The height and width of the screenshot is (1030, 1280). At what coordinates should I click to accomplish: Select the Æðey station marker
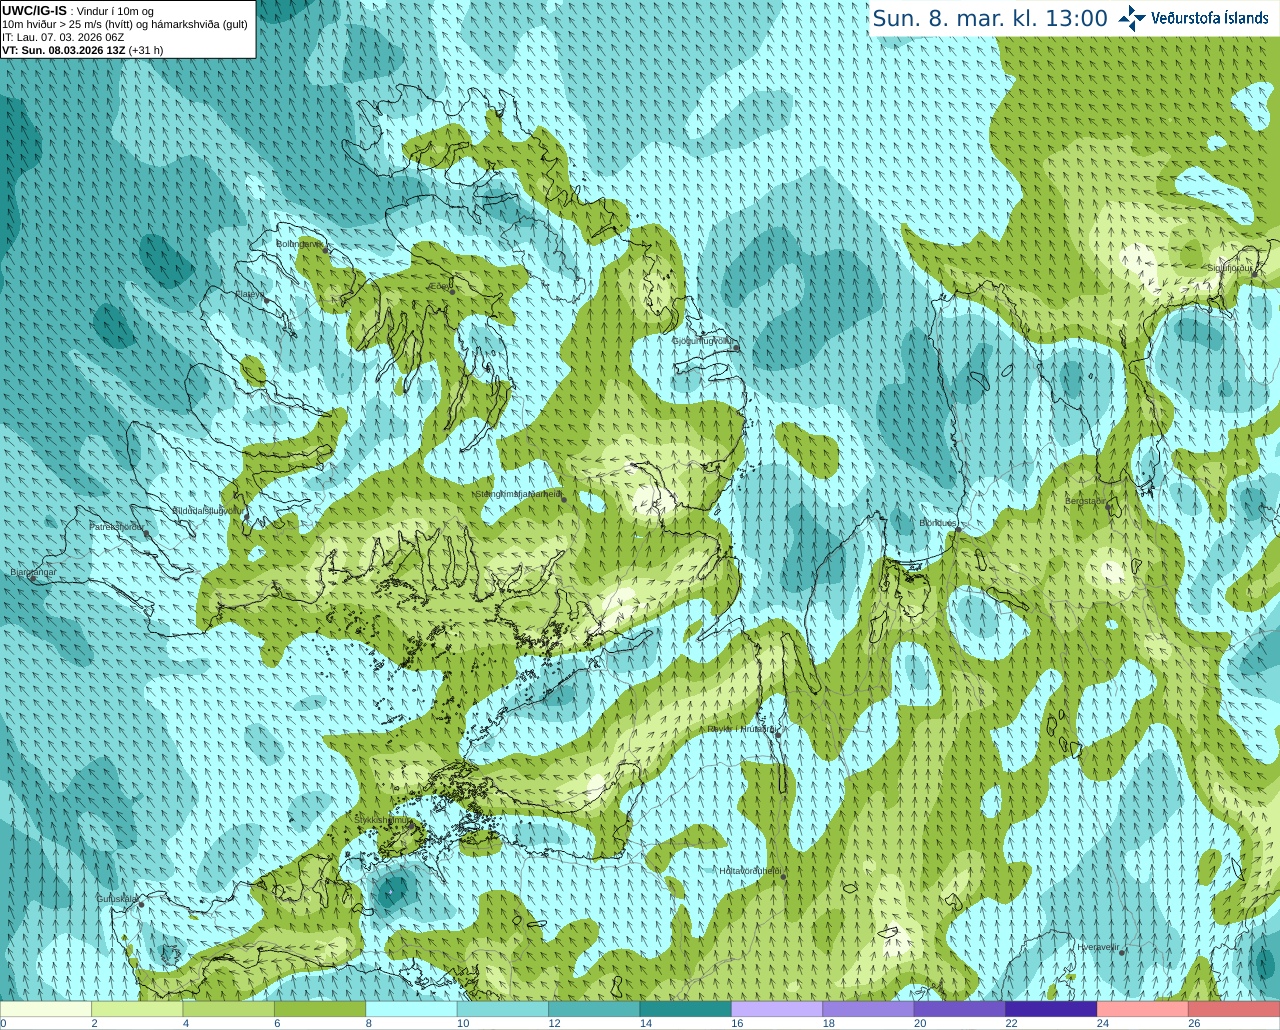point(452,291)
